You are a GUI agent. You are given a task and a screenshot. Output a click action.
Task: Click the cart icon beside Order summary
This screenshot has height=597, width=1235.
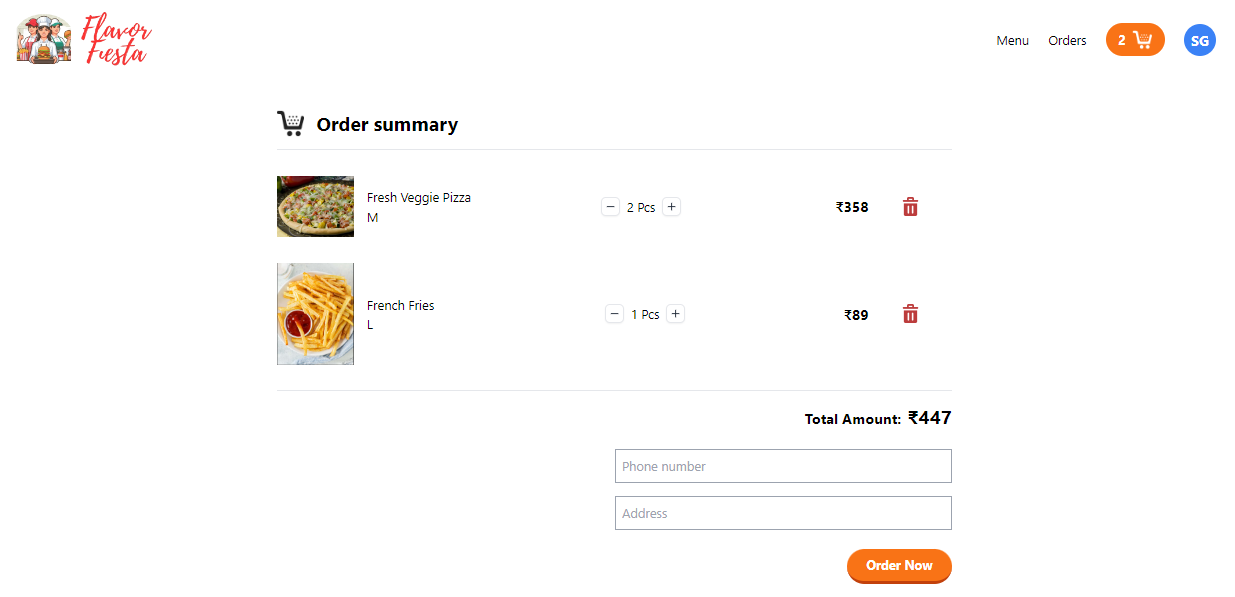290,124
